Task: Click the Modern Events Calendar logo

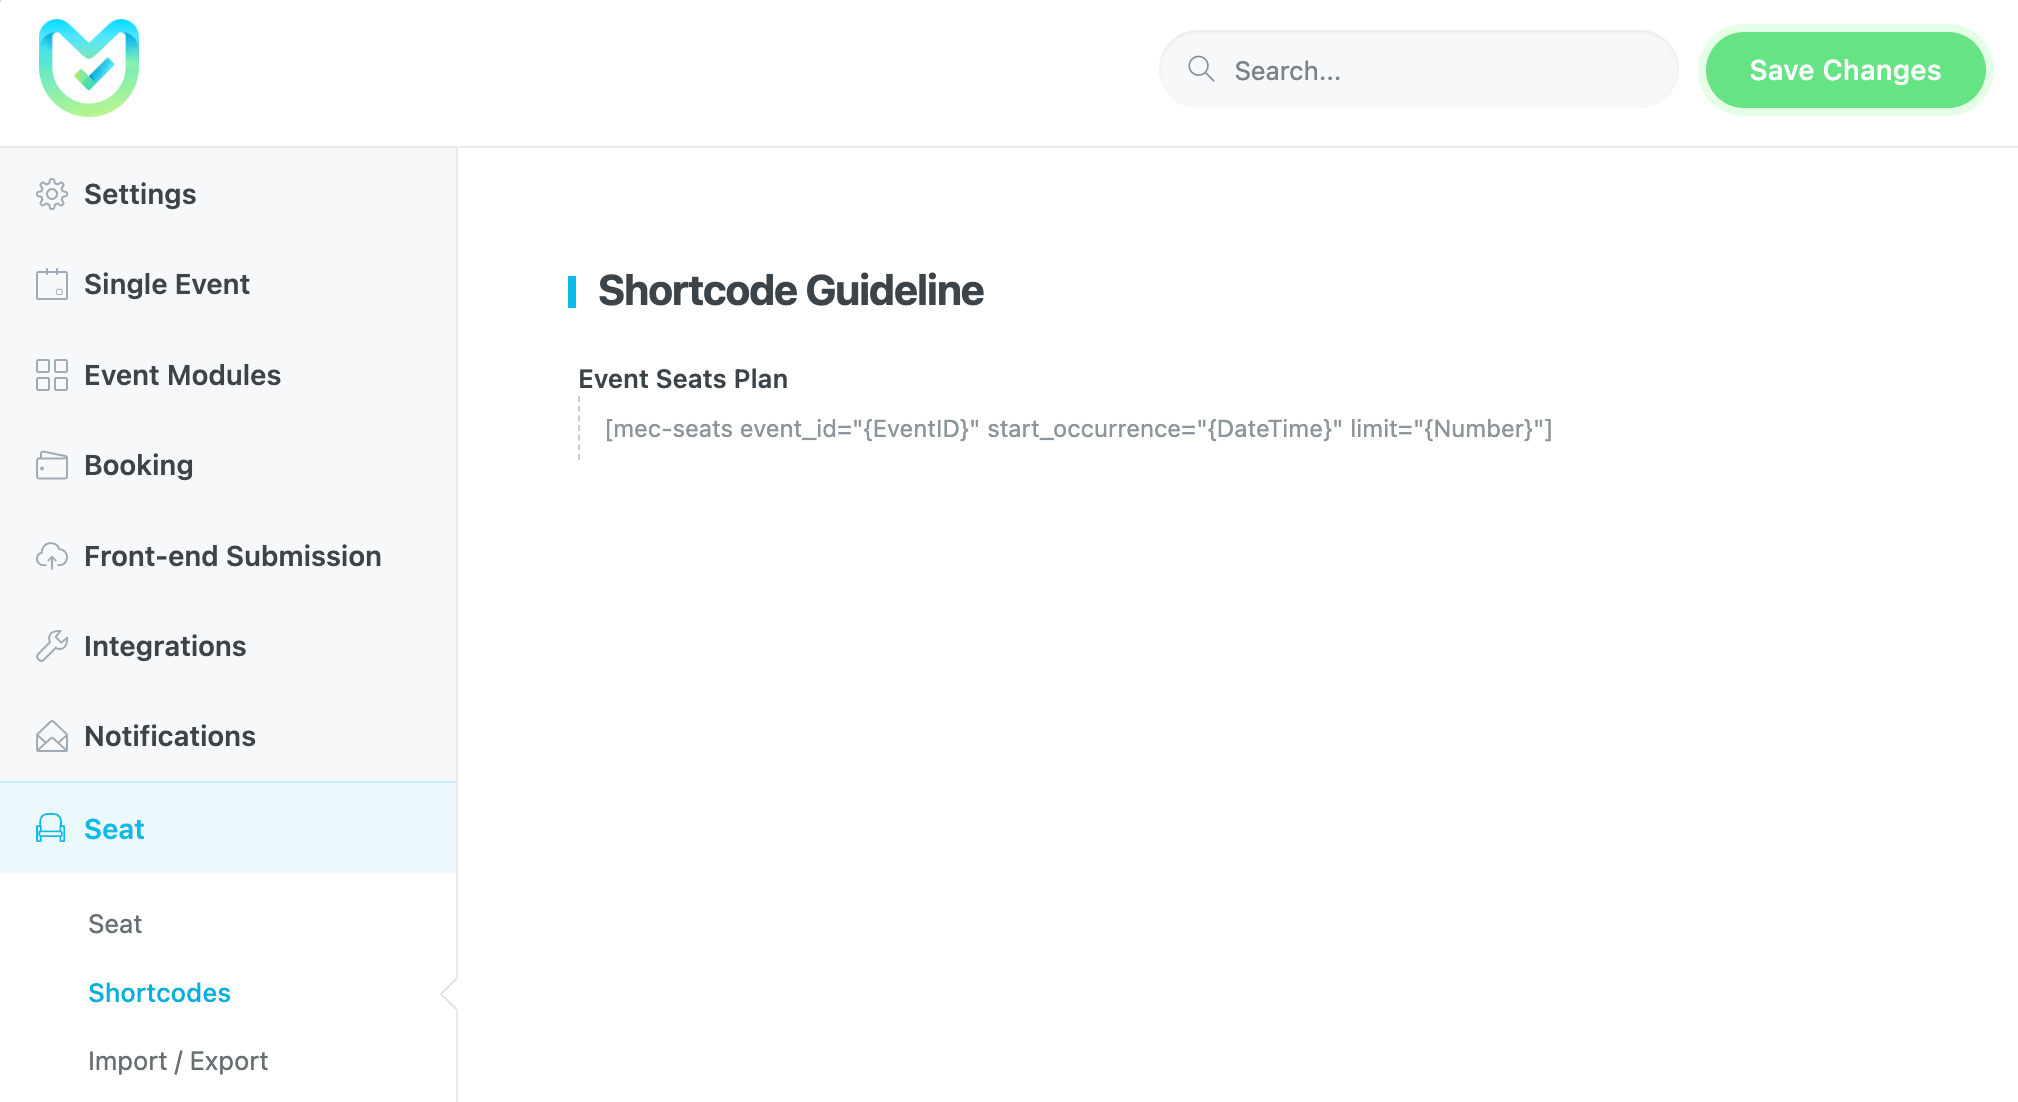Action: point(89,68)
